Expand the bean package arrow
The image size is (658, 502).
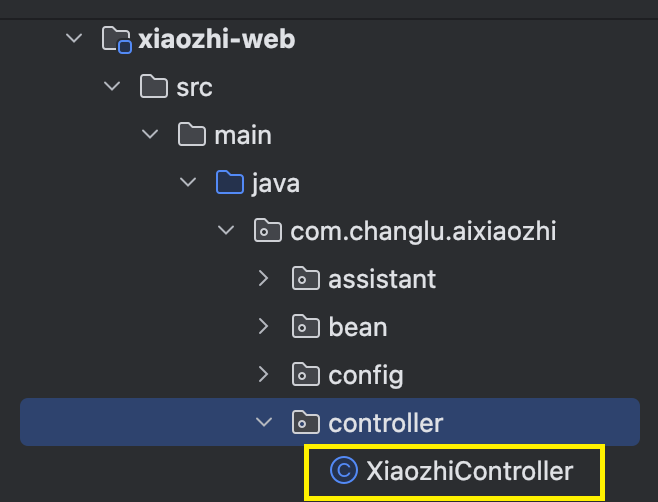(x=264, y=326)
